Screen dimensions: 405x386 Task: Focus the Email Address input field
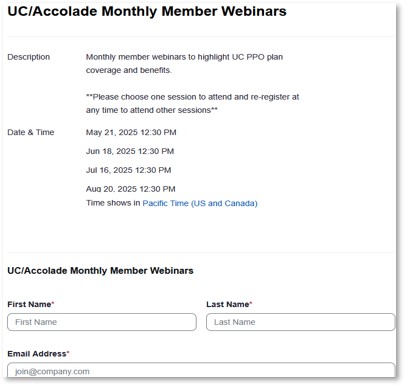tap(201, 370)
